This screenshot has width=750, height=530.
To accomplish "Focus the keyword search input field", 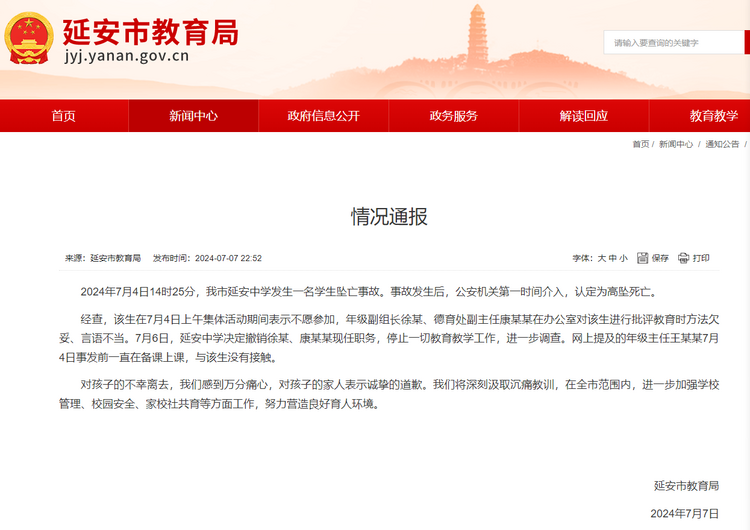I will [673, 43].
